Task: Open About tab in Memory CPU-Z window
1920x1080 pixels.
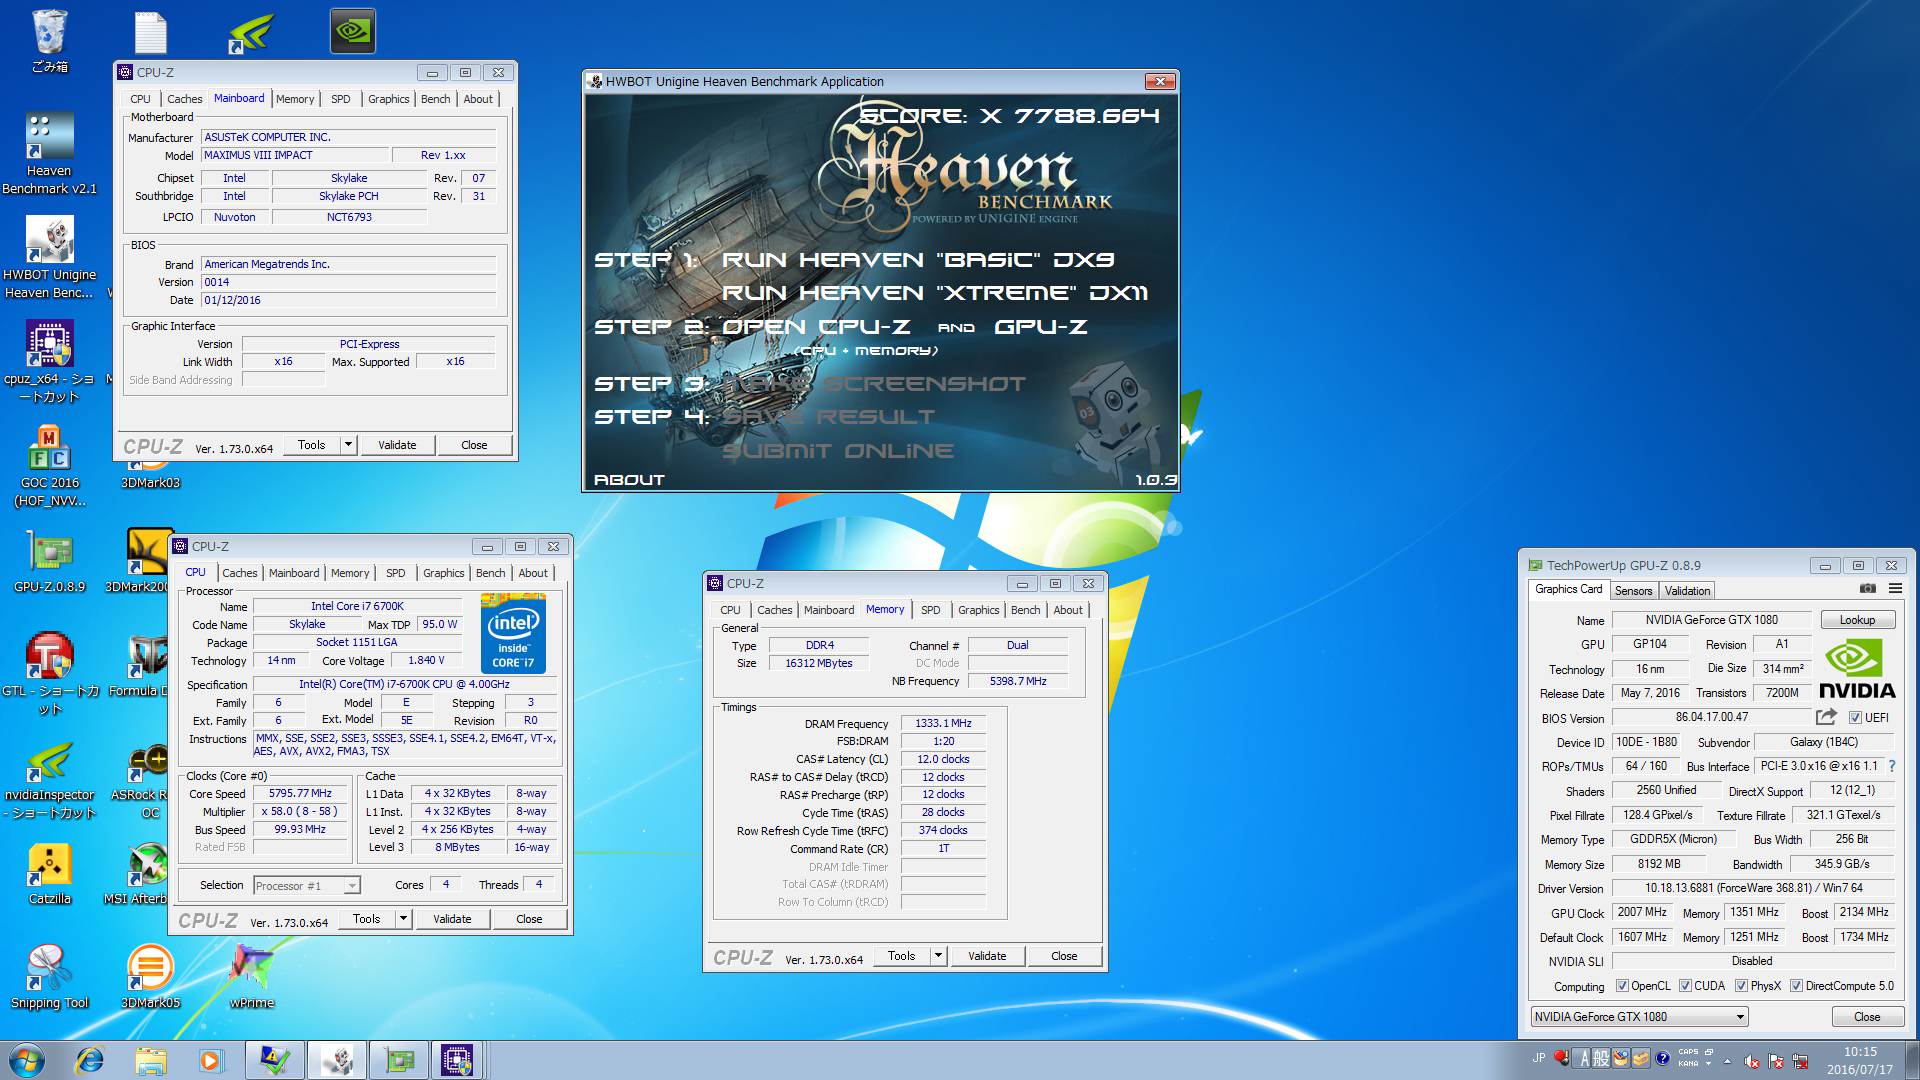Action: tap(1067, 610)
